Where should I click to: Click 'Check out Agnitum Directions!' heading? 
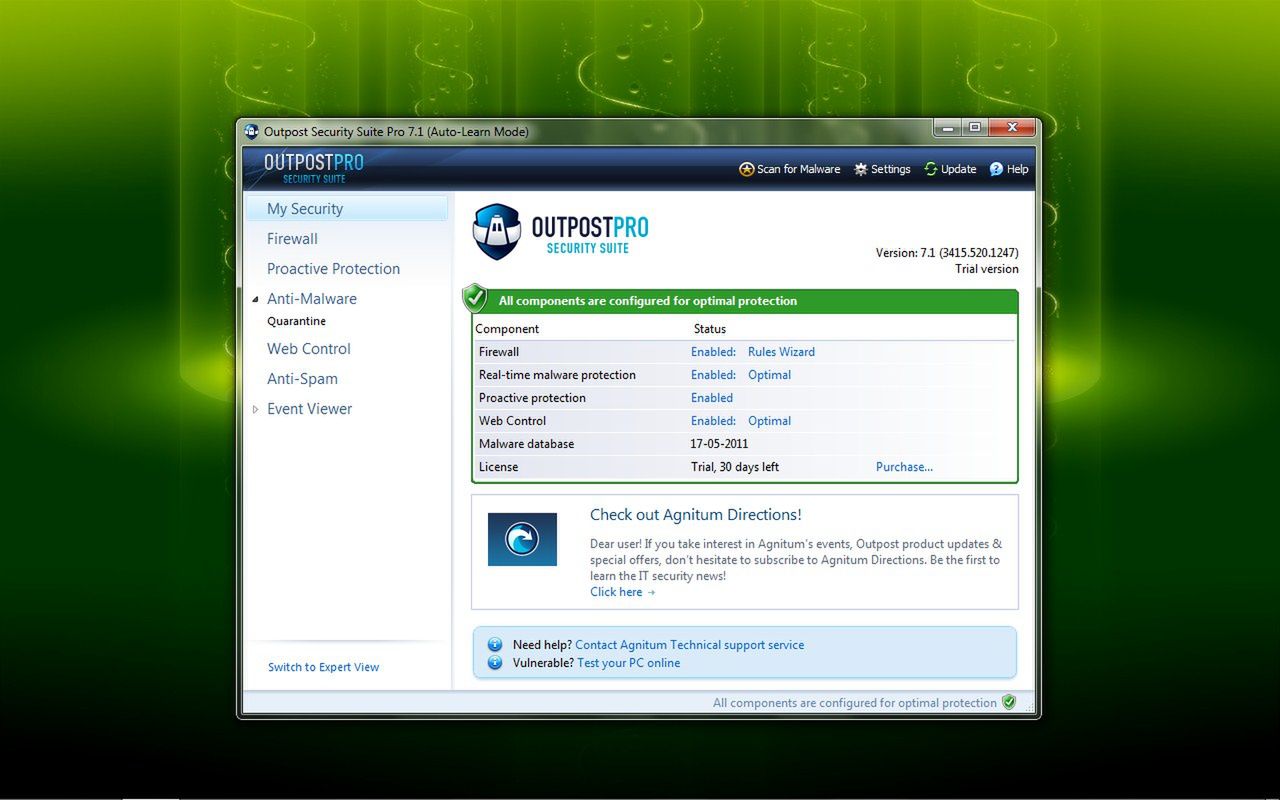point(696,515)
